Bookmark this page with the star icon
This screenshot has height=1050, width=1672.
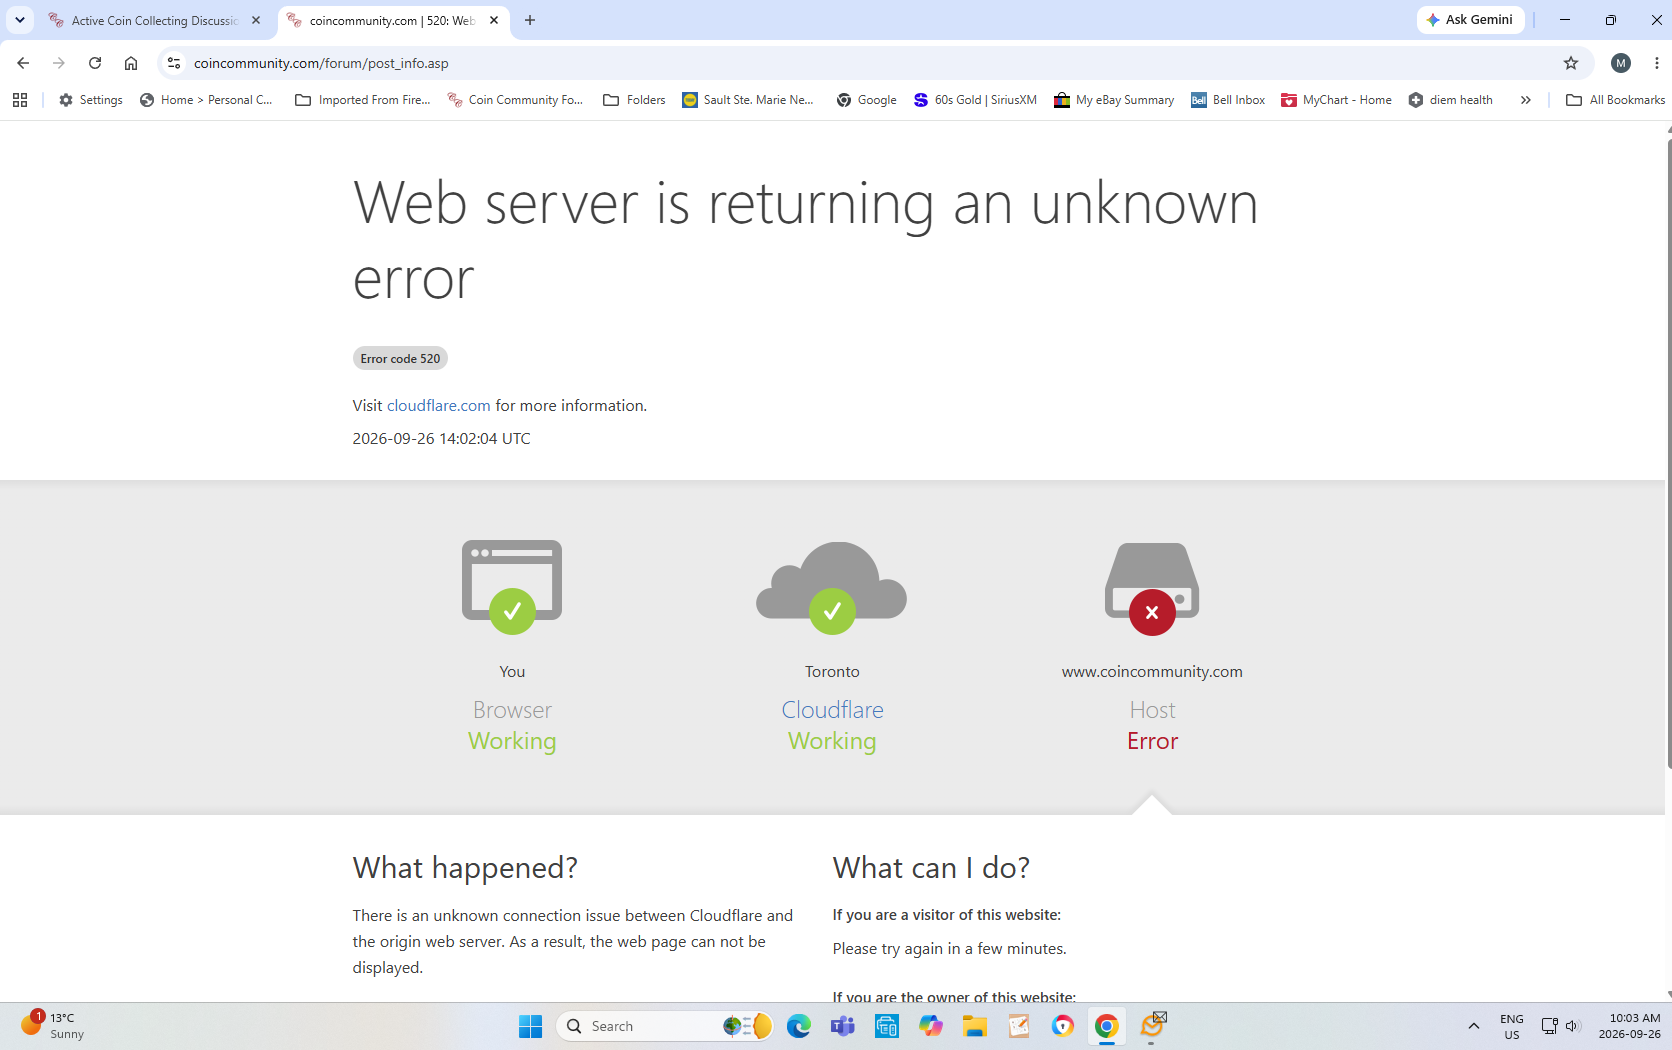coord(1571,63)
